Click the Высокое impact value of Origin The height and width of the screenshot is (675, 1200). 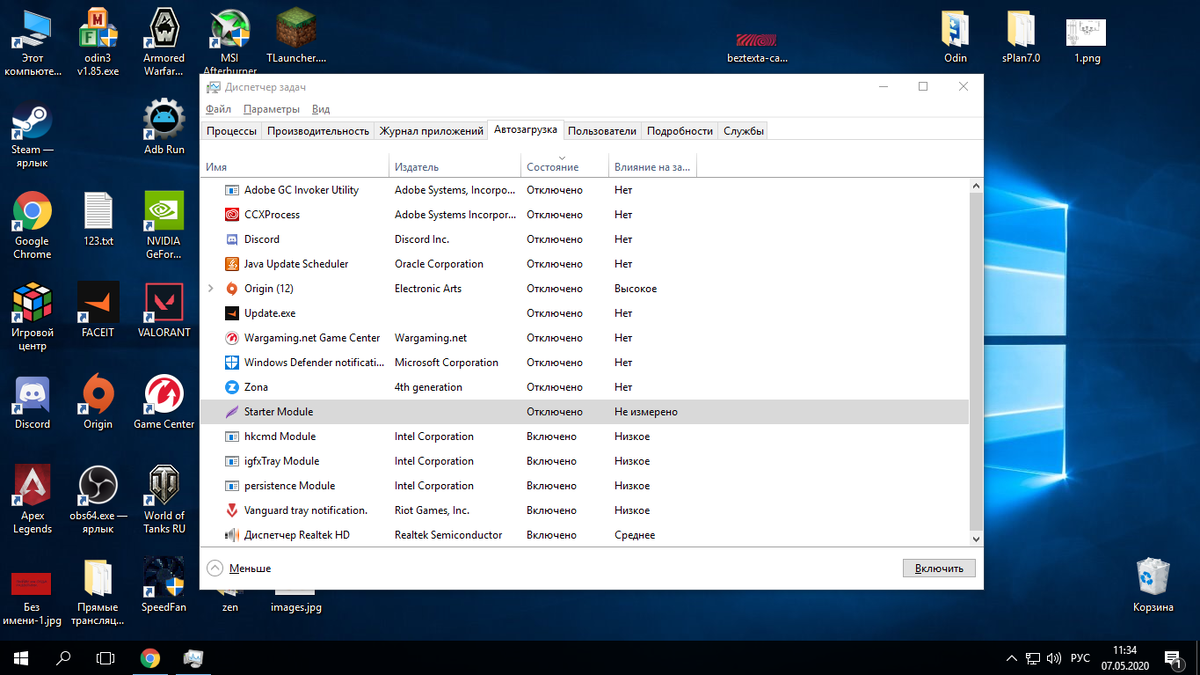click(x=636, y=288)
